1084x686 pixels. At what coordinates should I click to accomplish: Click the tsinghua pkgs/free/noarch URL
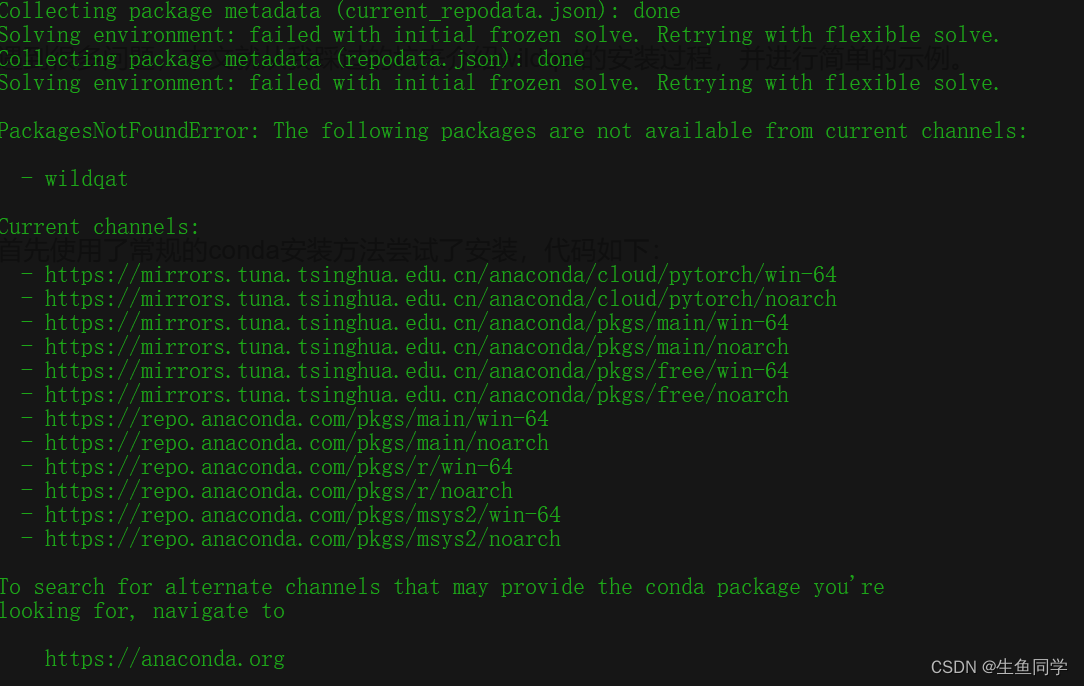pos(416,395)
